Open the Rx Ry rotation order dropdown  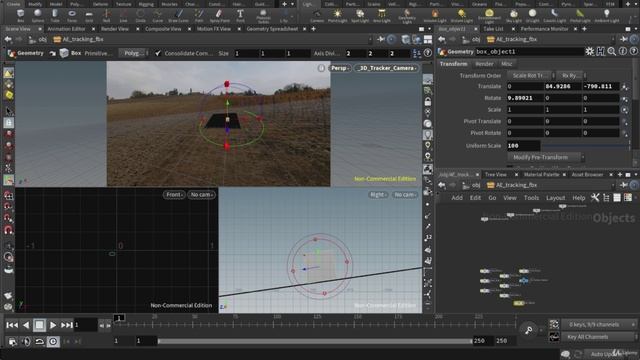click(571, 76)
